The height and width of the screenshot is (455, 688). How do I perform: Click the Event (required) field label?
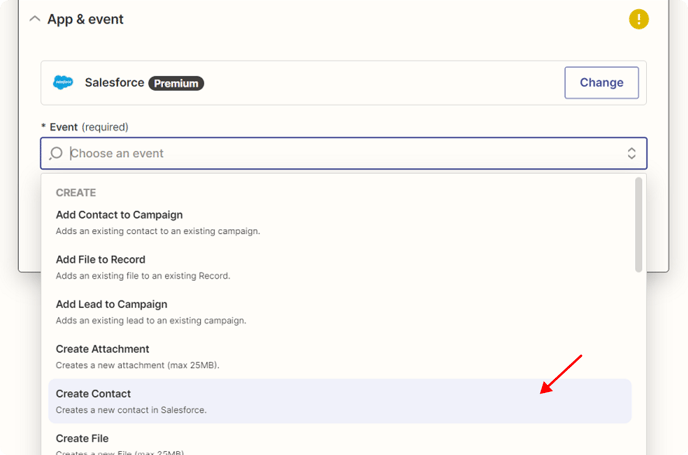pyautogui.click(x=85, y=127)
